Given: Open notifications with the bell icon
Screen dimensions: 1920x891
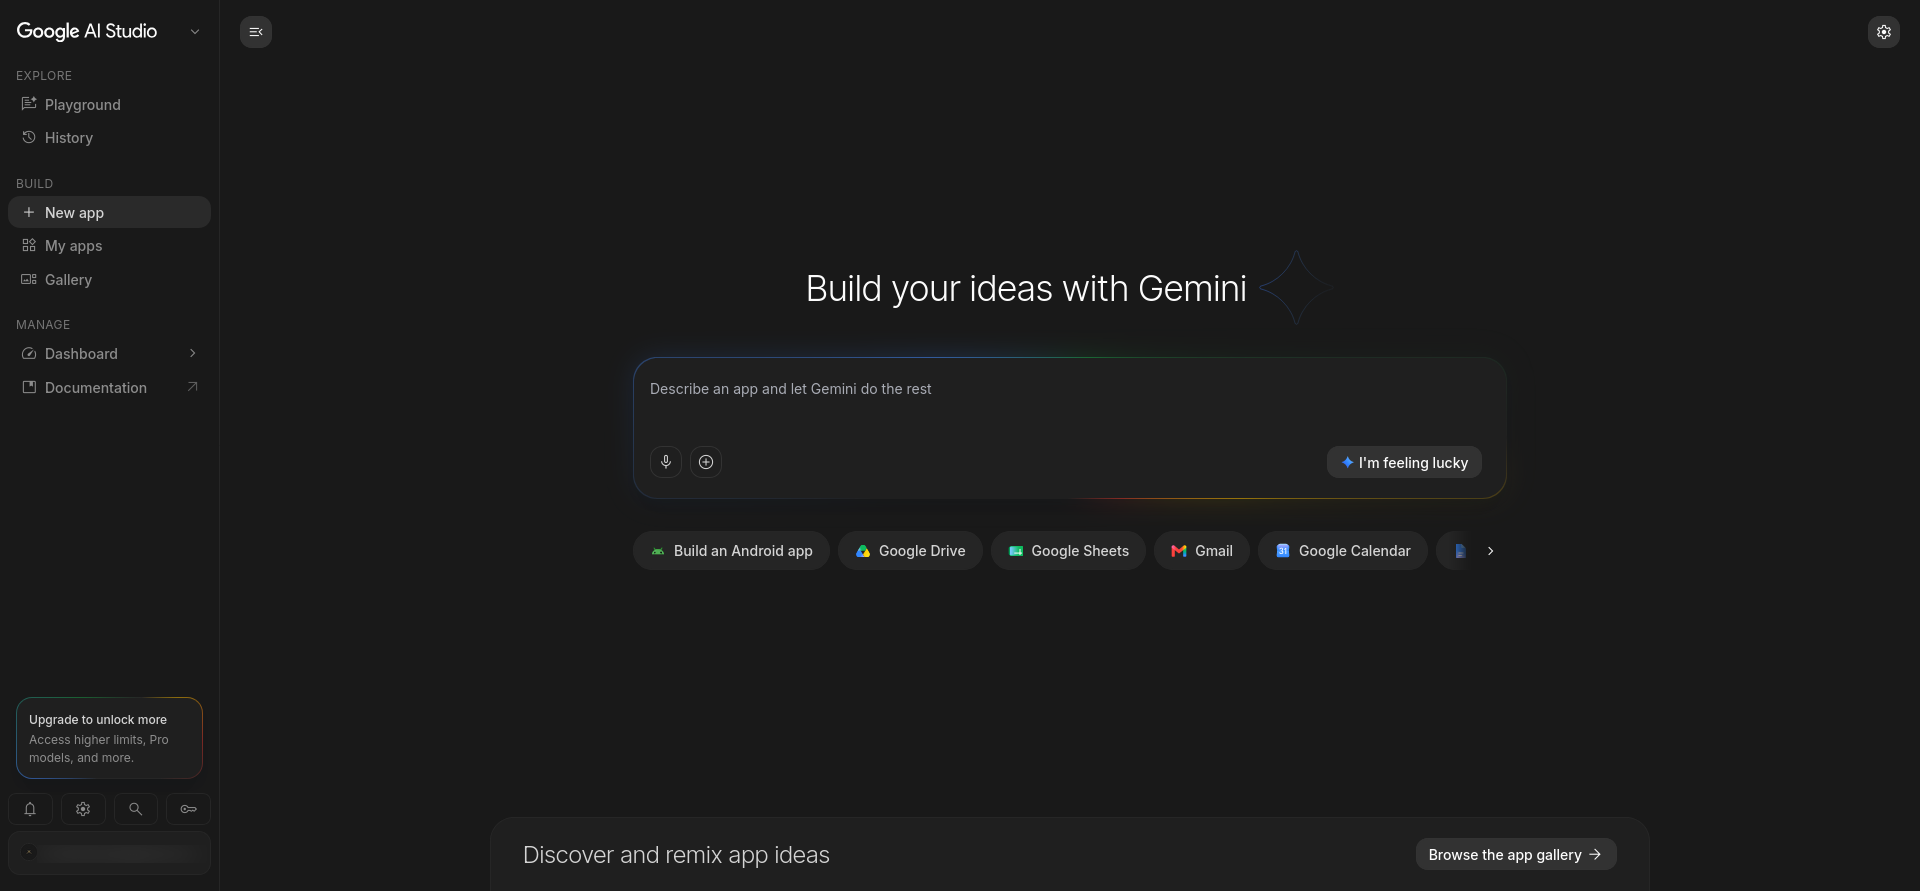Looking at the screenshot, I should 30,809.
